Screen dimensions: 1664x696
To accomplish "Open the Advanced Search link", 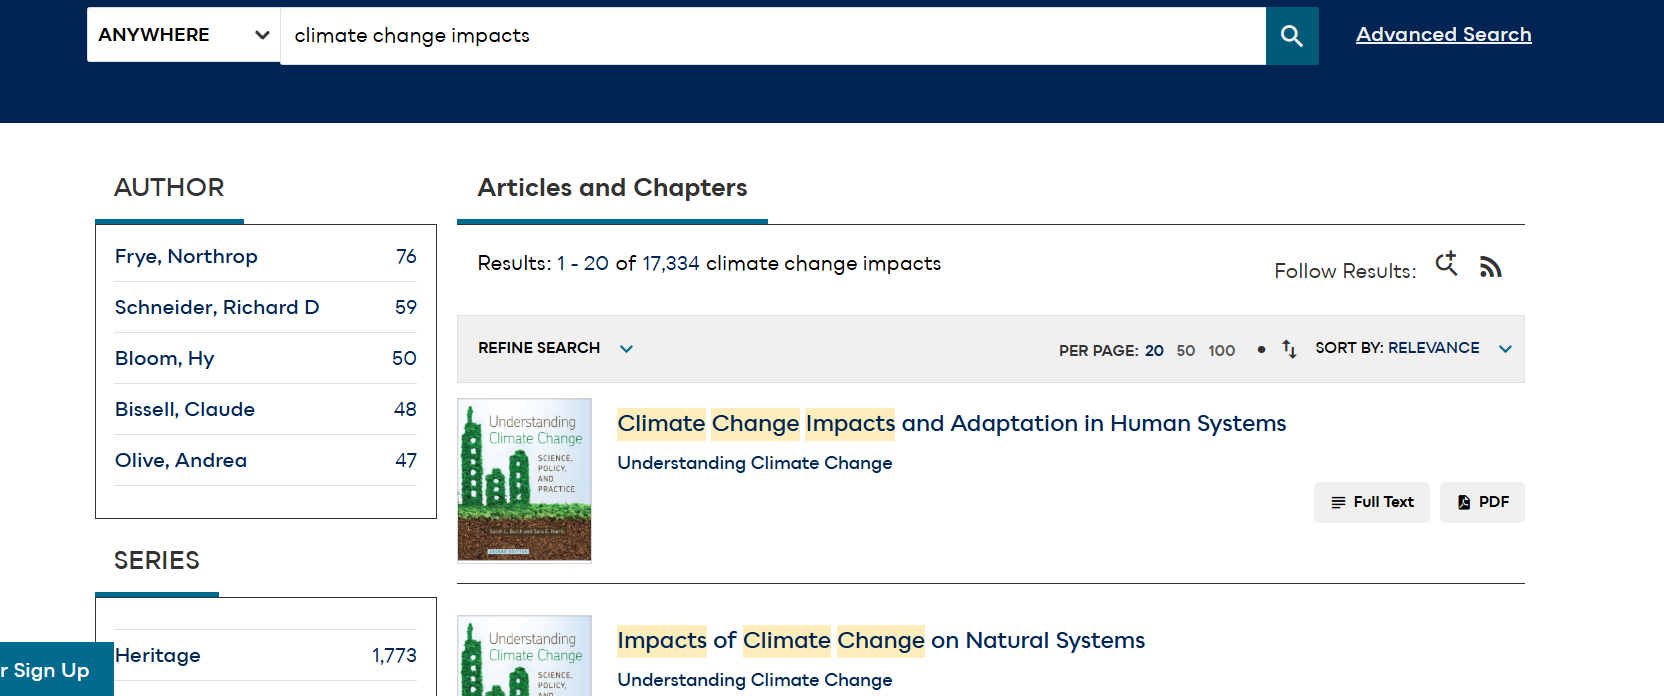I will click(x=1443, y=35).
